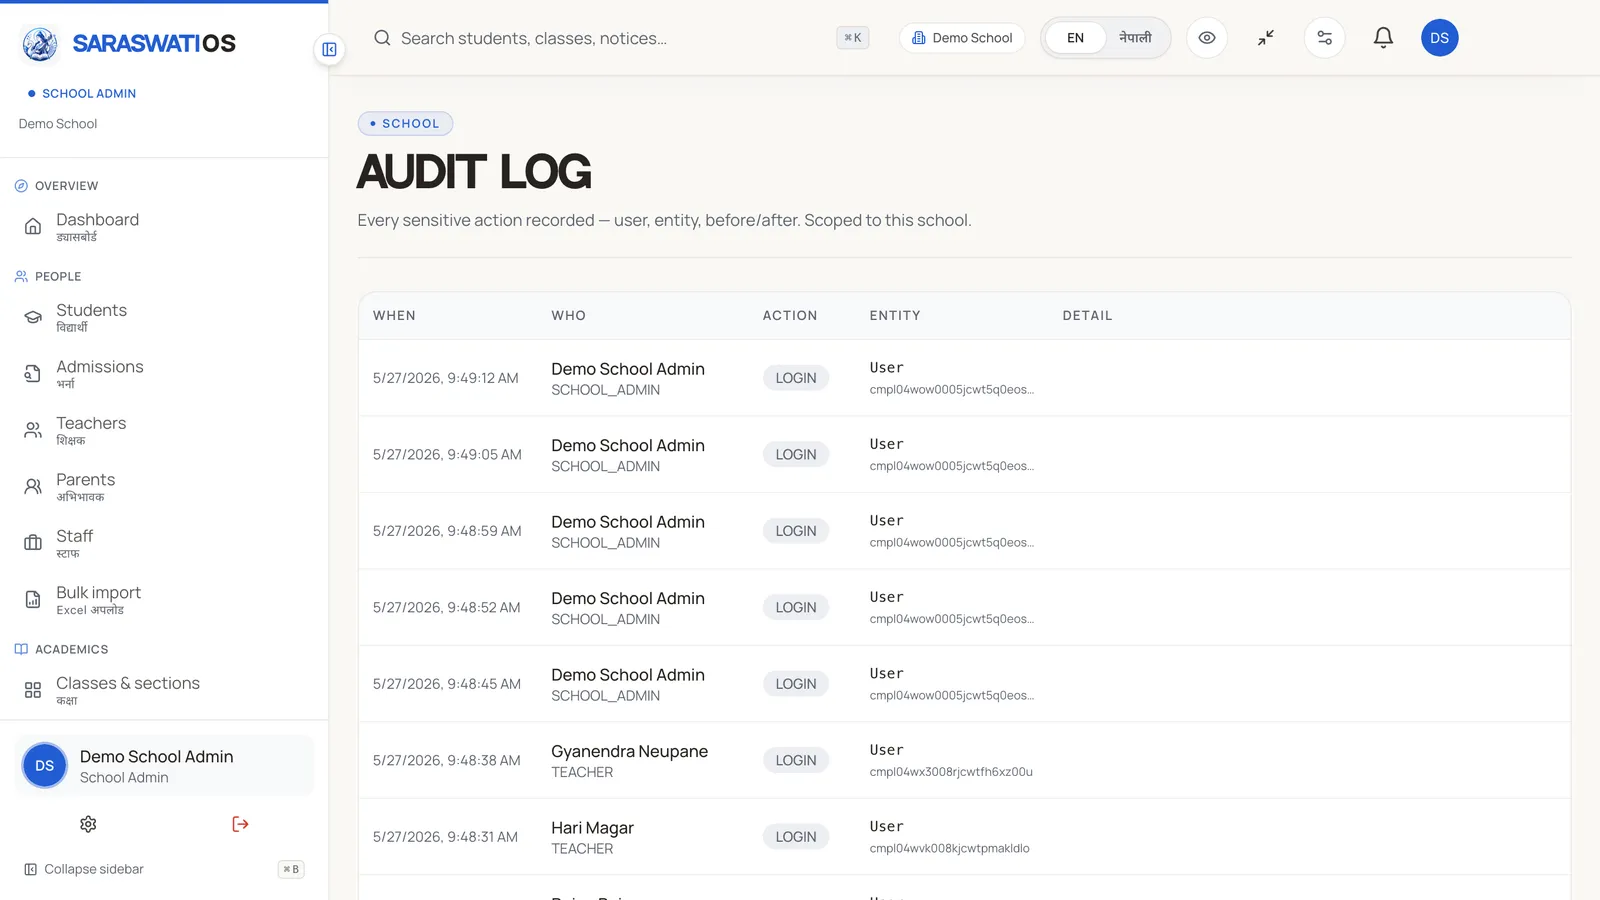Switch language to EN
Image resolution: width=1600 pixels, height=900 pixels.
coord(1075,38)
